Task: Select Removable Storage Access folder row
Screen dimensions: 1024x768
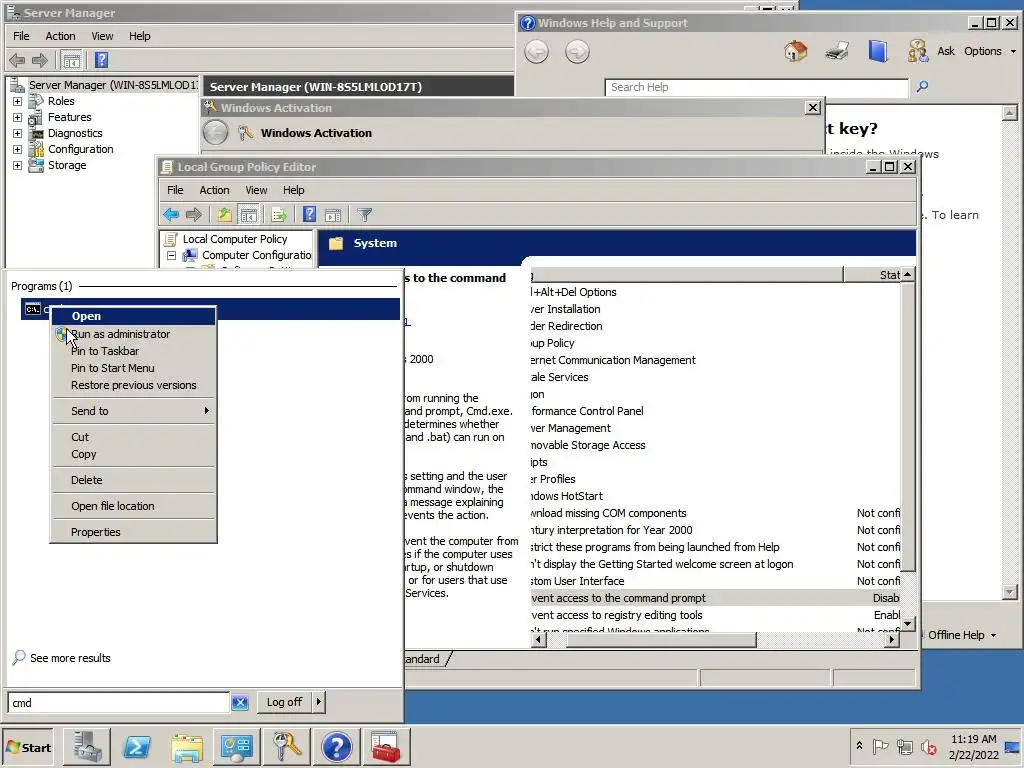Action: [x=716, y=445]
